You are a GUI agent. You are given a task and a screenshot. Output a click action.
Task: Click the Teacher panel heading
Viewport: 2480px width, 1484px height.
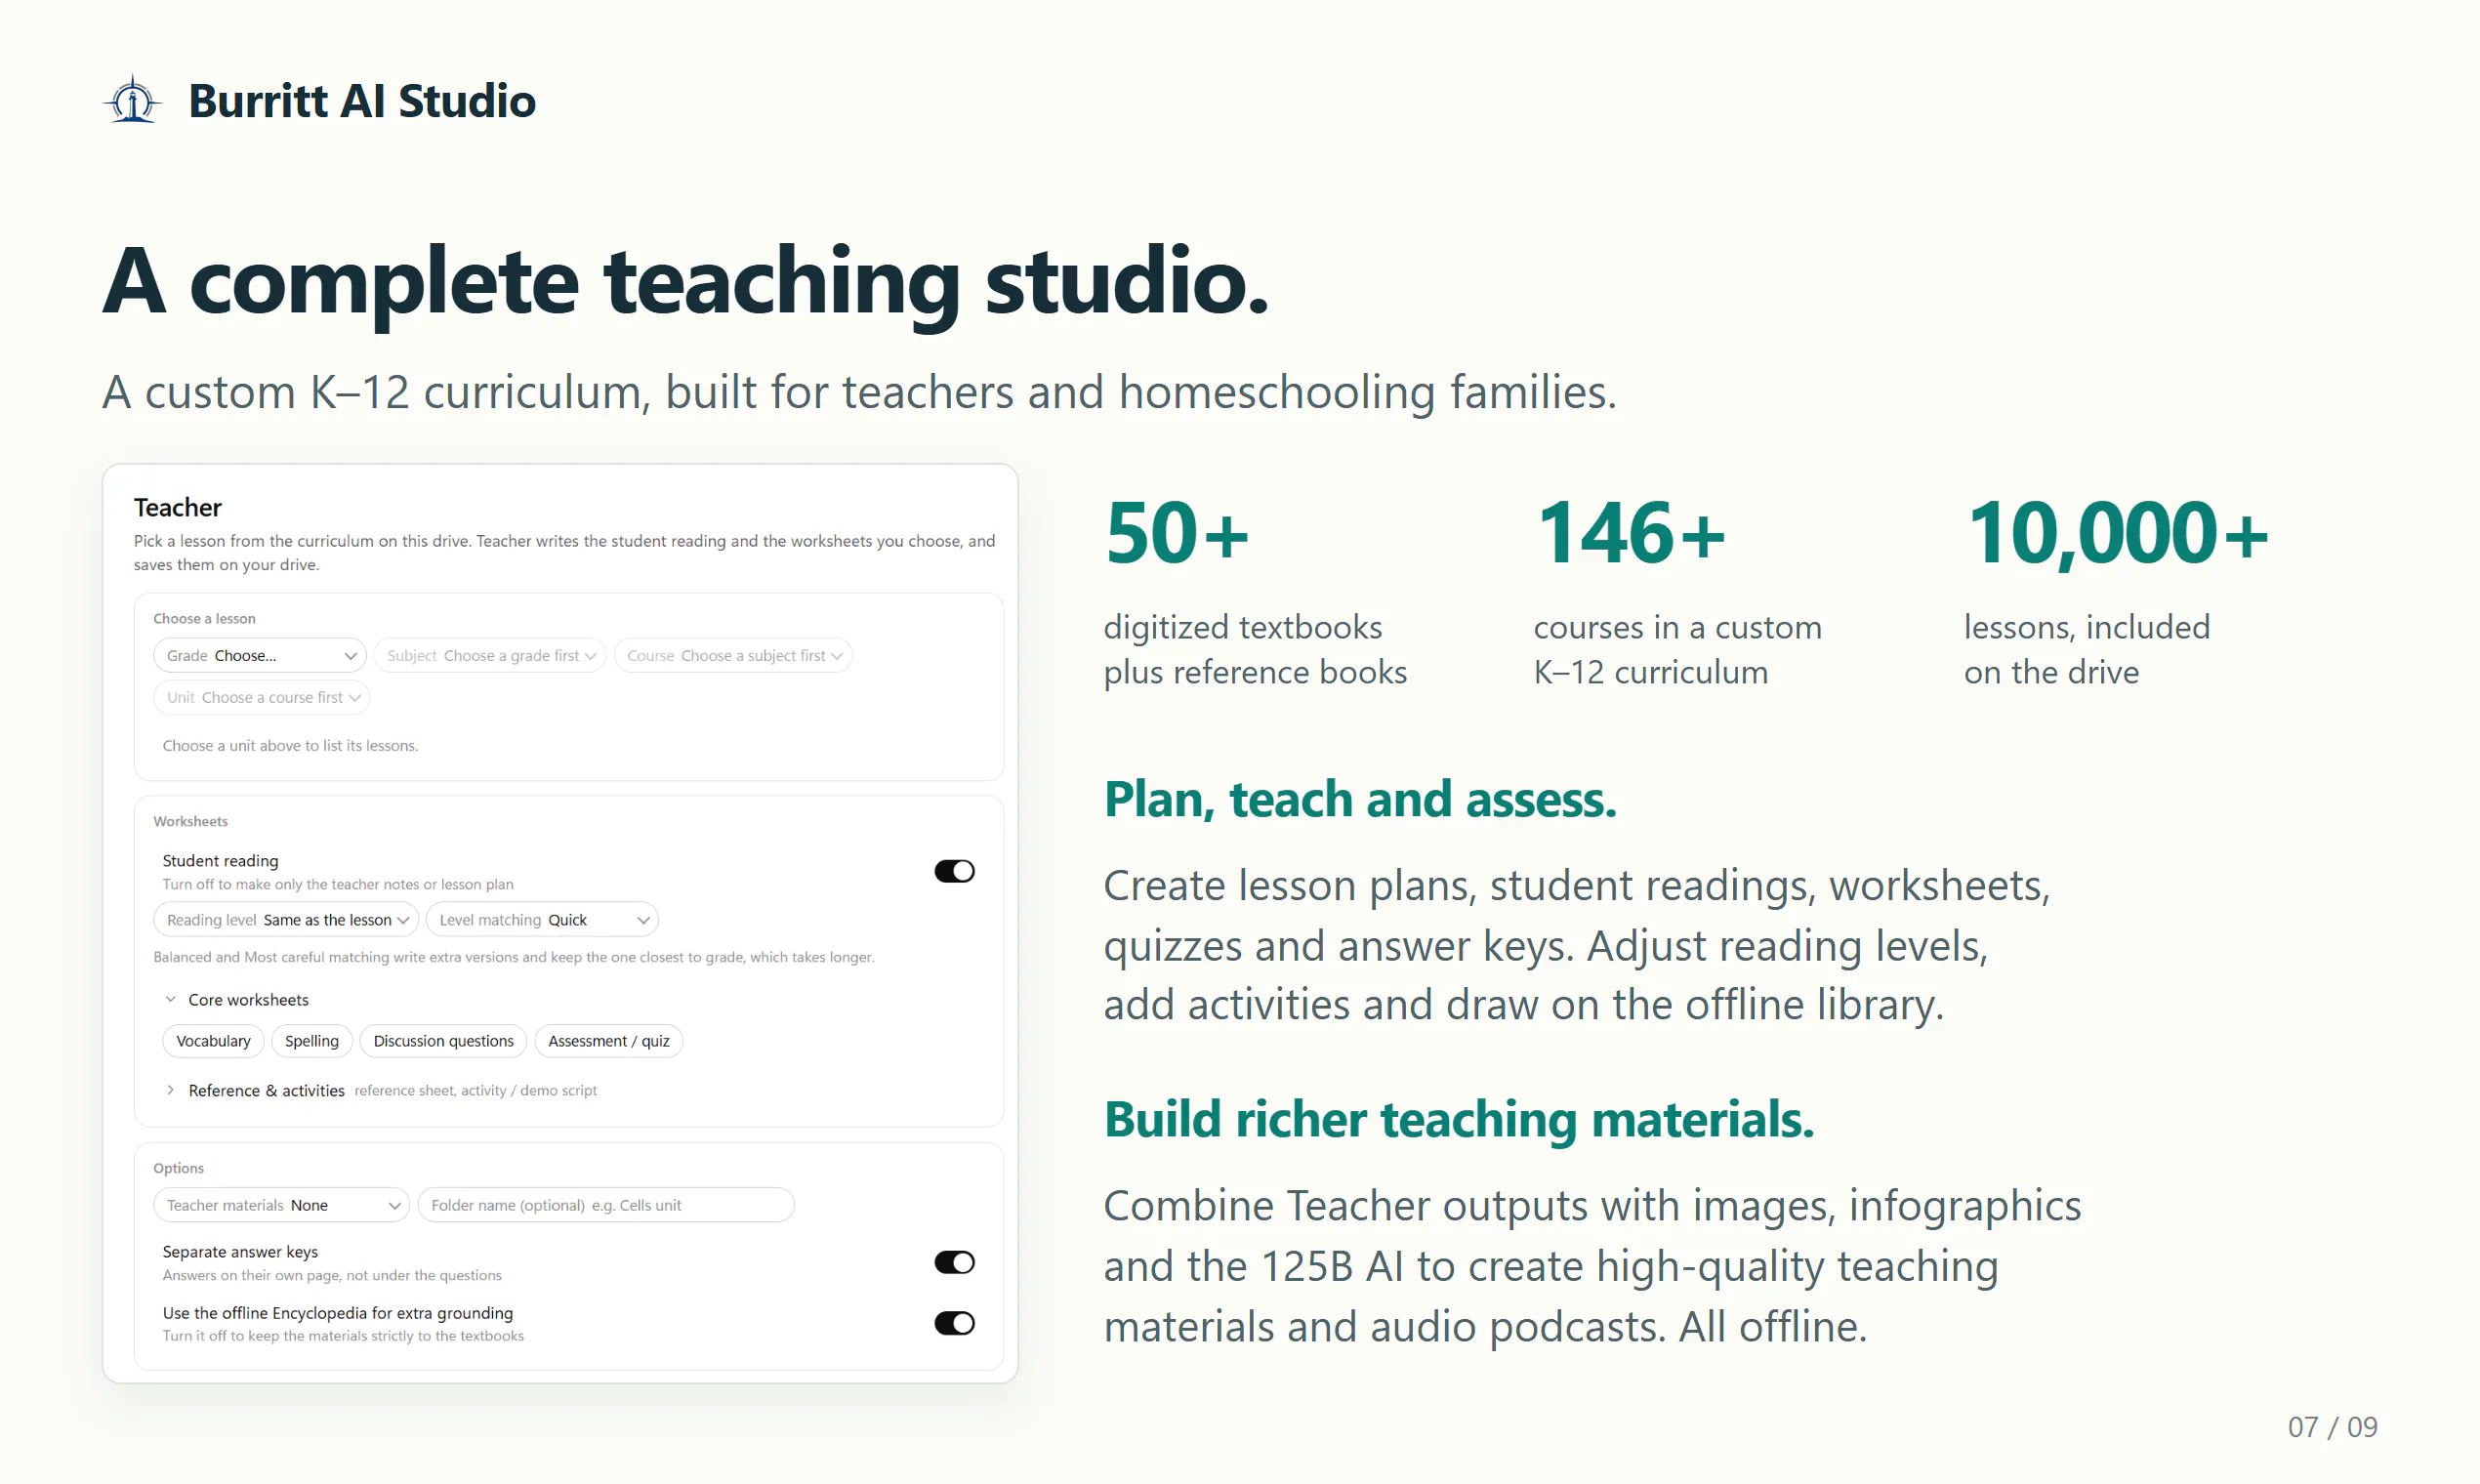tap(178, 507)
